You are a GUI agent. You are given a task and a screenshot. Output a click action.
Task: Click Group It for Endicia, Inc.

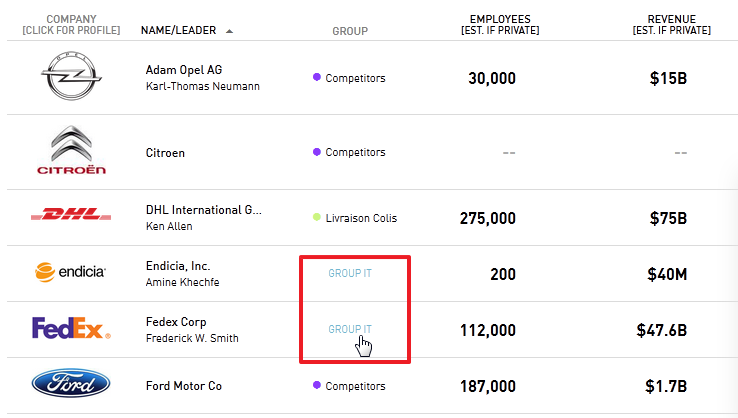350,273
